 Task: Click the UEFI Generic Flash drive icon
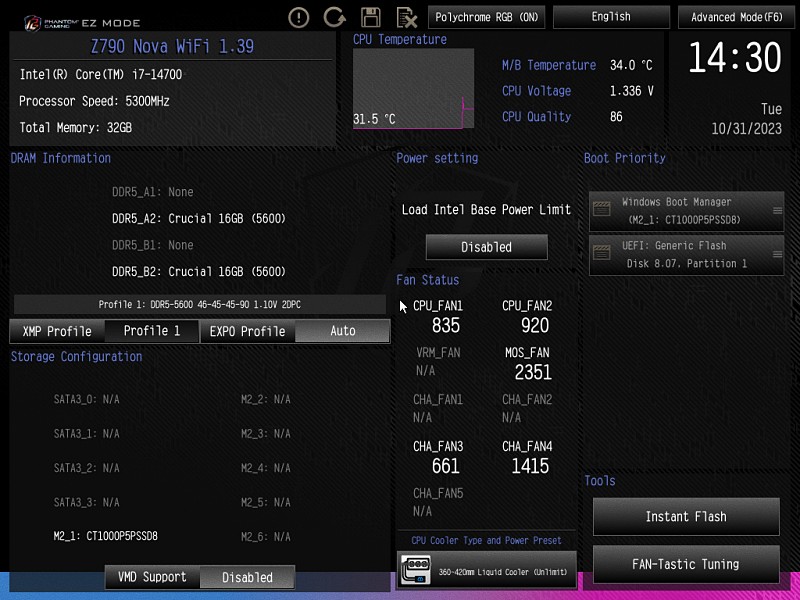click(601, 254)
